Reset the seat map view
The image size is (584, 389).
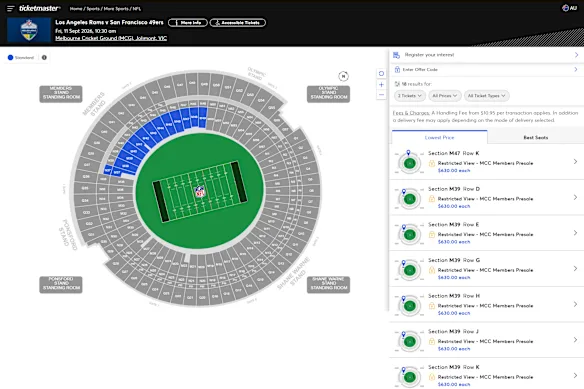pyautogui.click(x=381, y=74)
